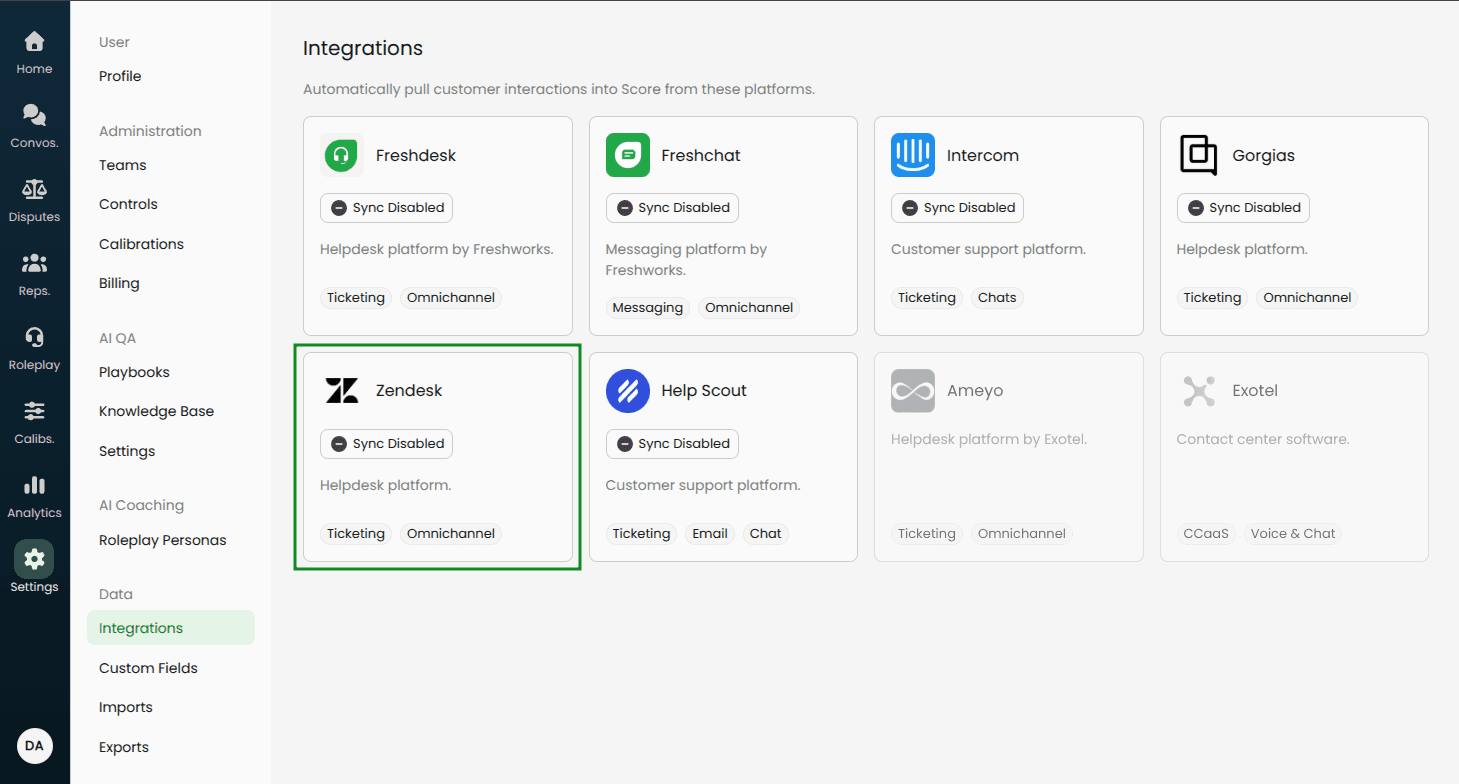Click the Freshdesk card title

416,155
